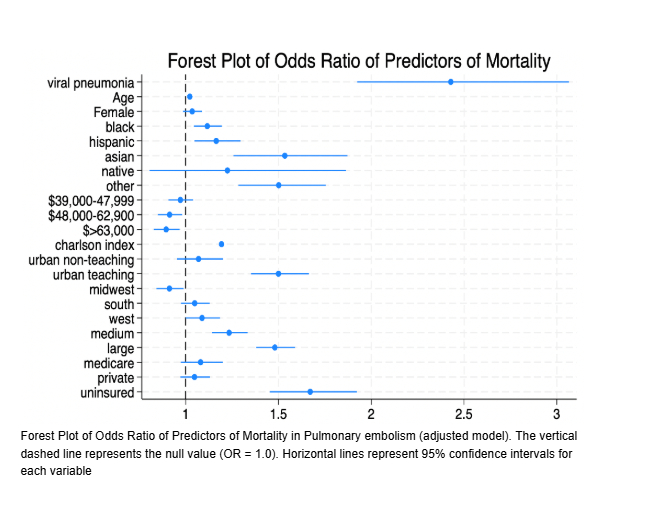Click the x-axis tick value 3
The width and height of the screenshot is (646, 506).
click(x=556, y=413)
